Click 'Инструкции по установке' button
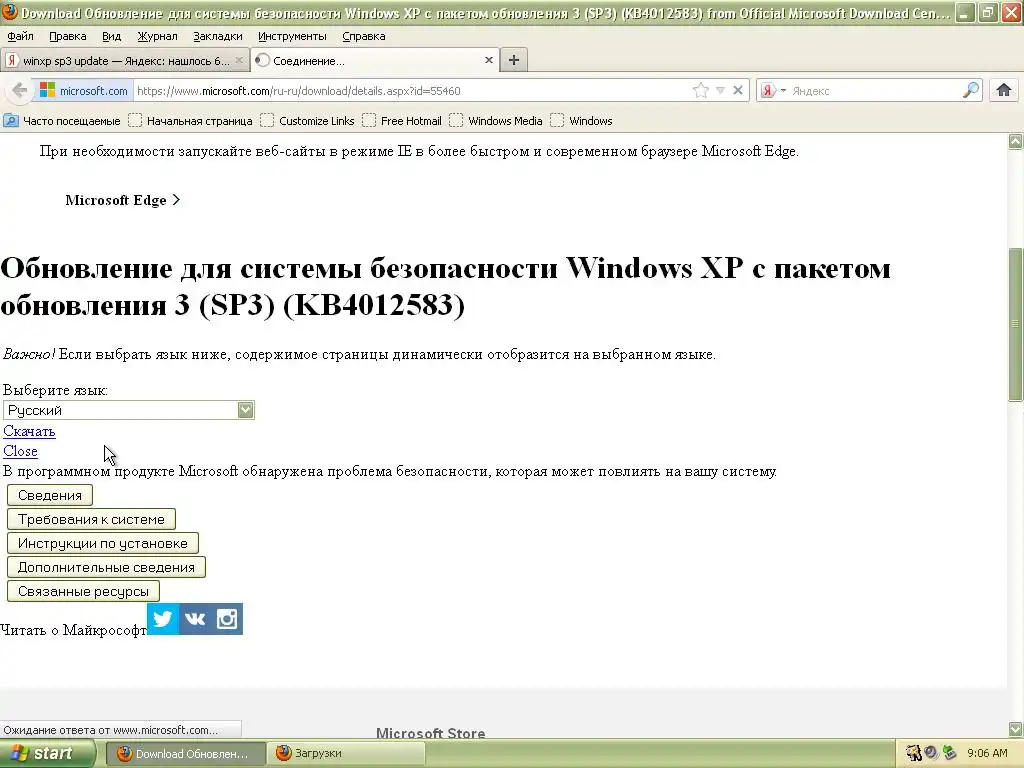Screen dimensions: 1024x768 point(103,543)
